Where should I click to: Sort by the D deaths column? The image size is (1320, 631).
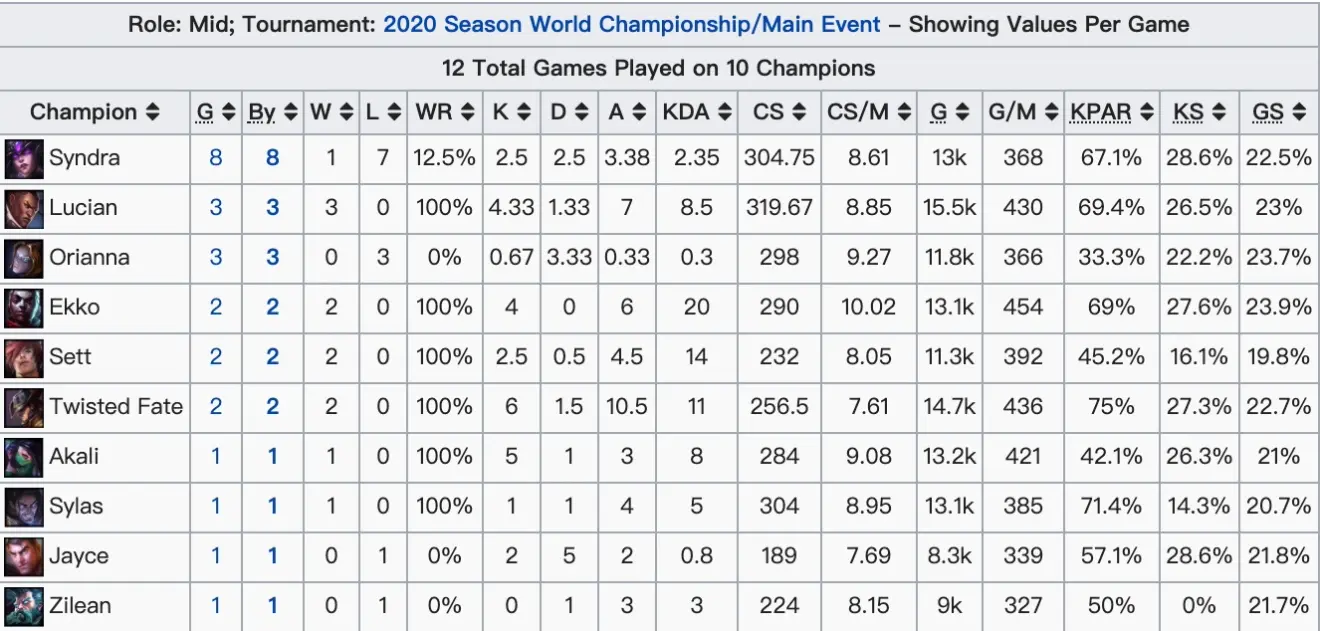pos(569,112)
